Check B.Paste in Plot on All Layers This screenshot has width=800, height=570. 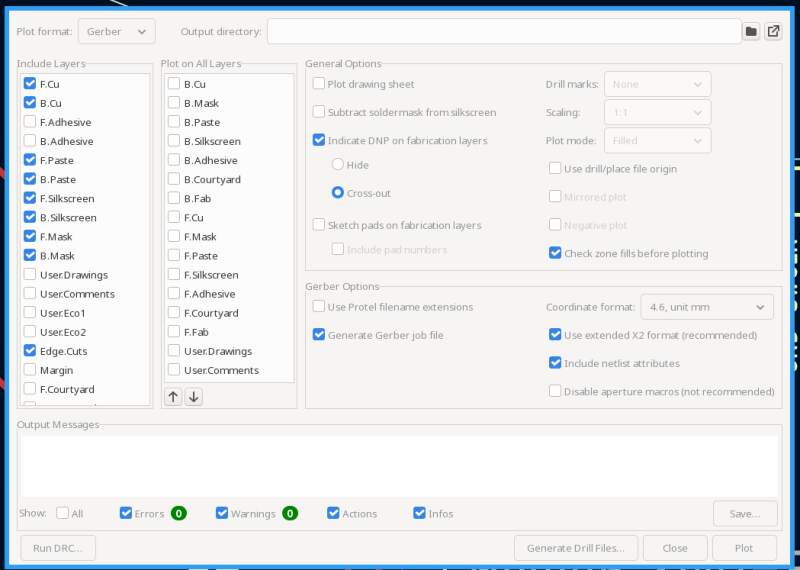tap(174, 122)
